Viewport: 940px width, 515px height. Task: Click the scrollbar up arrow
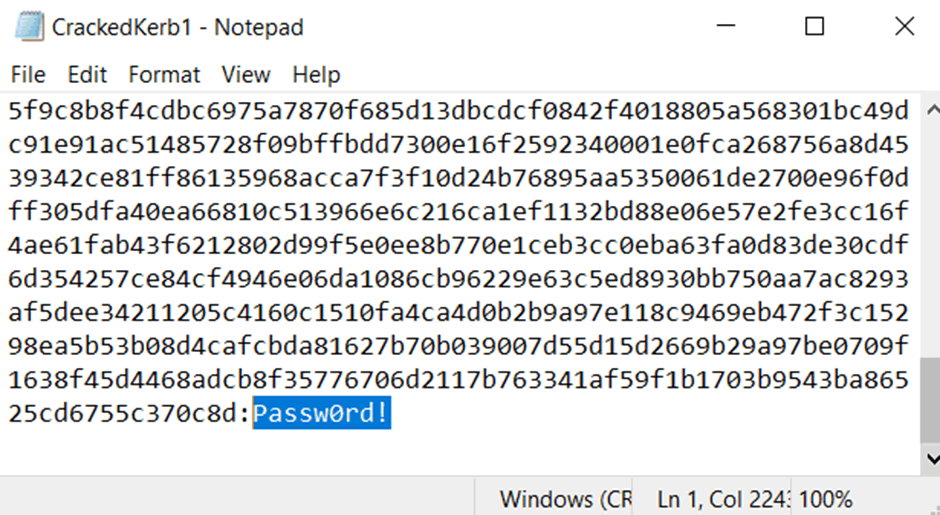(932, 110)
